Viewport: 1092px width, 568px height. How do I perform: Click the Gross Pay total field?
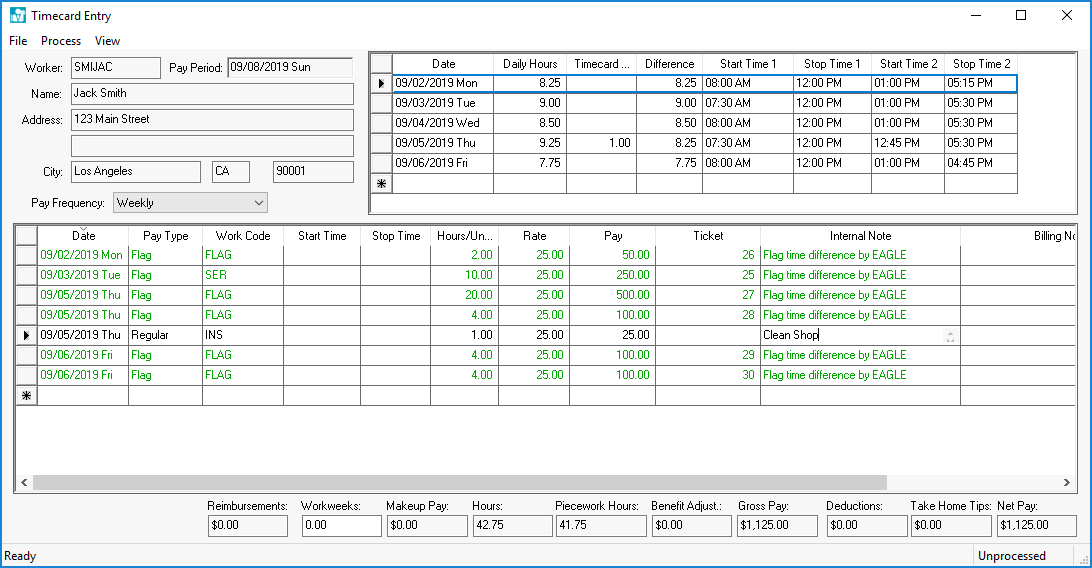click(x=777, y=525)
